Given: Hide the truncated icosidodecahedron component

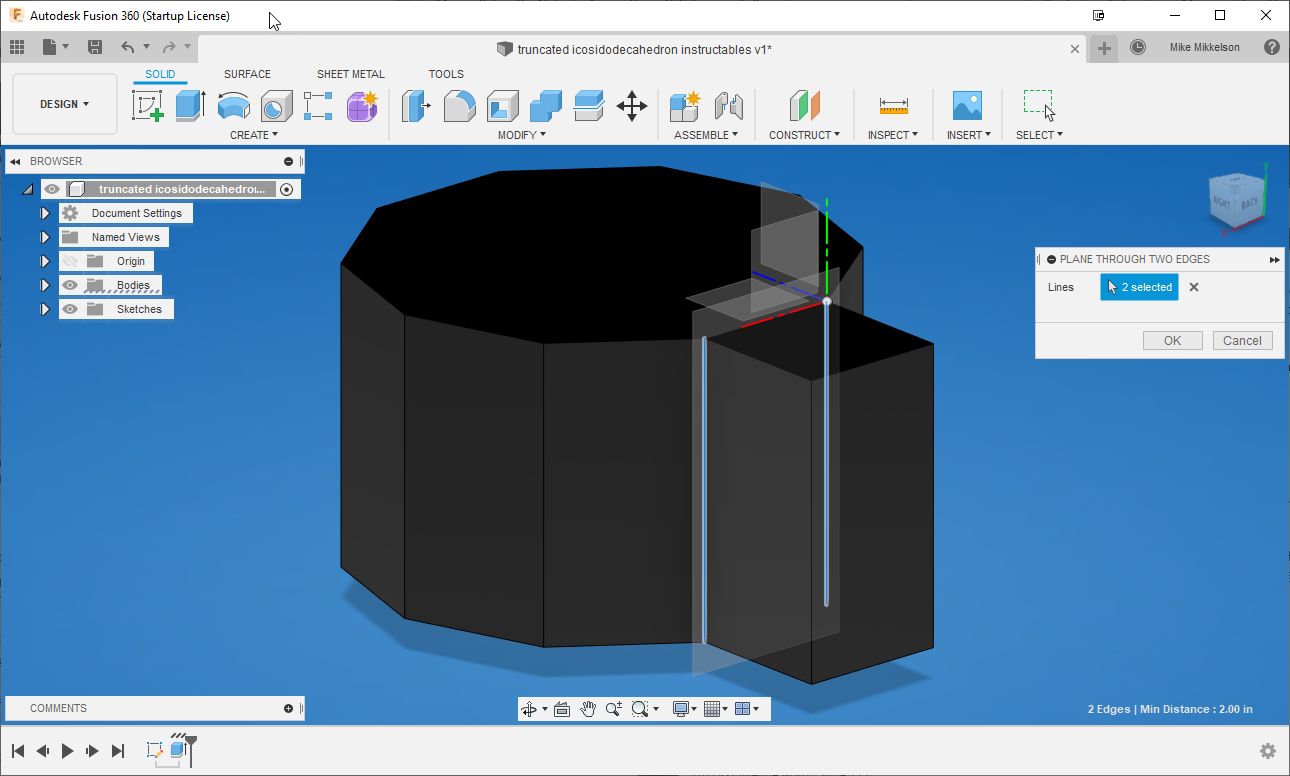Looking at the screenshot, I should pos(51,188).
